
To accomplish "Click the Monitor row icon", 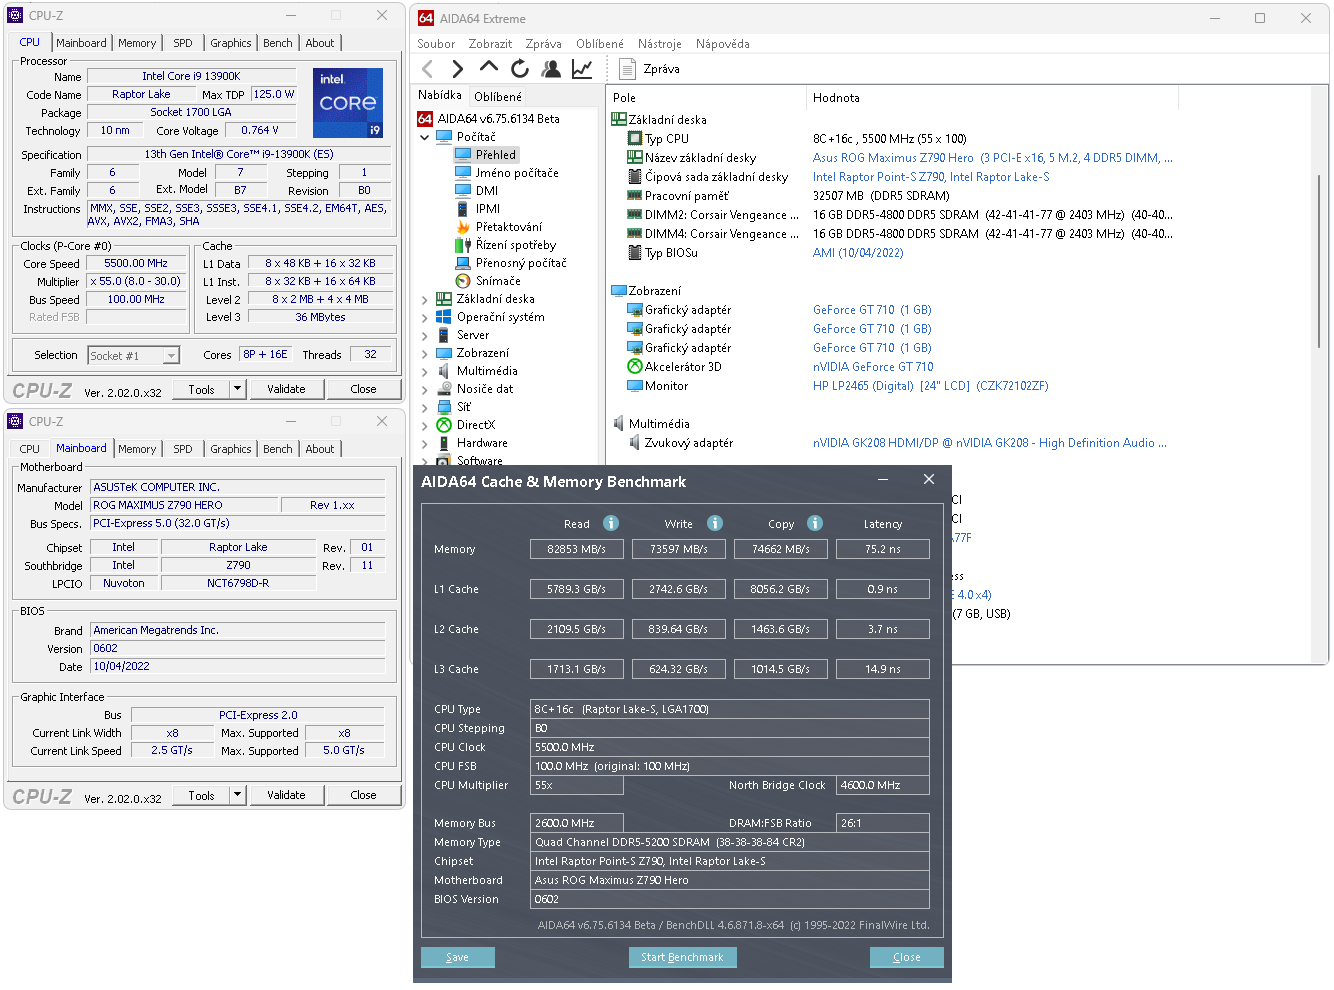I will coord(634,386).
